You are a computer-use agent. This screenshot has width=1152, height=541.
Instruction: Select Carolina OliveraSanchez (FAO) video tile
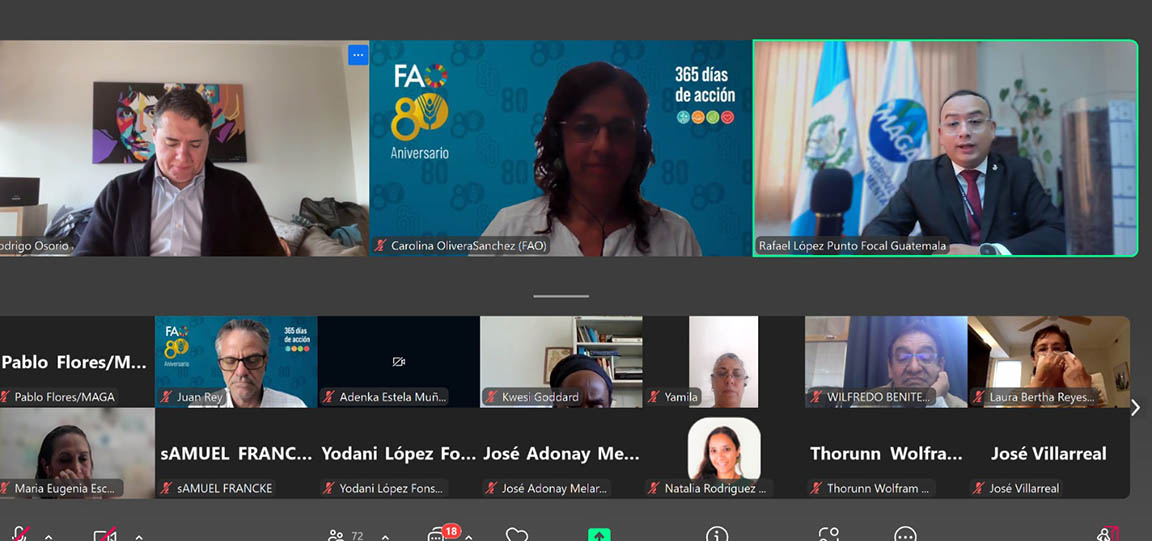click(x=561, y=148)
